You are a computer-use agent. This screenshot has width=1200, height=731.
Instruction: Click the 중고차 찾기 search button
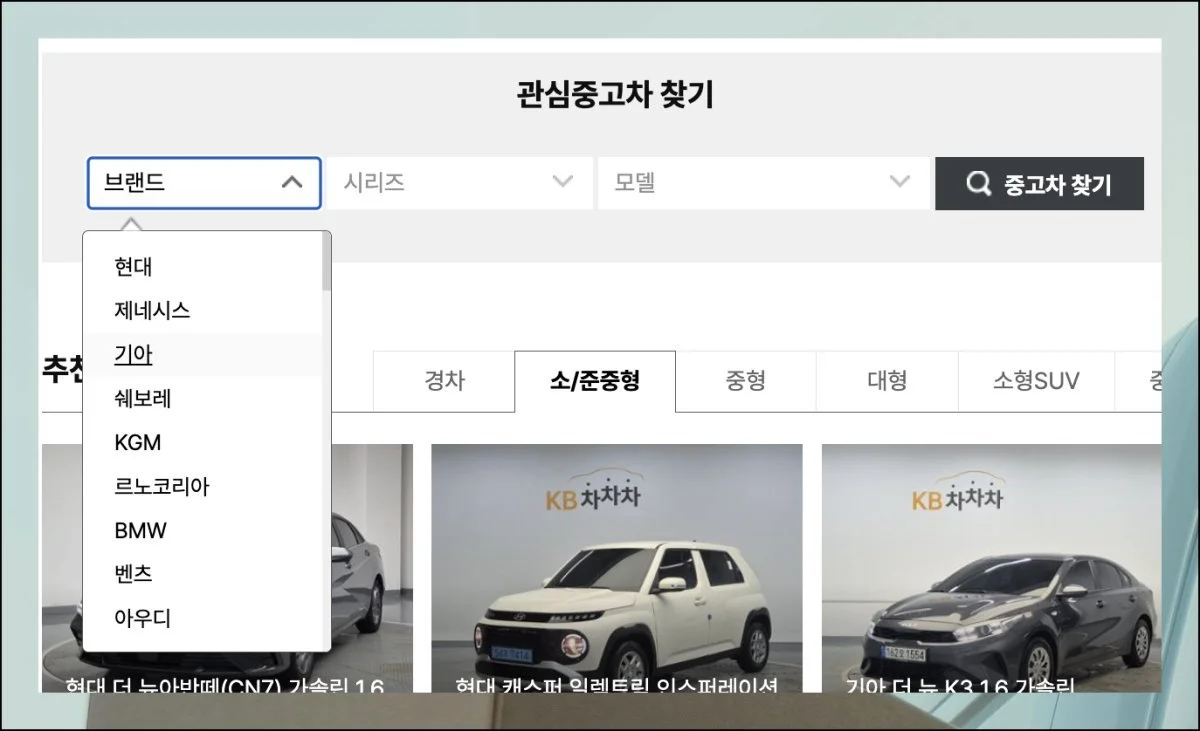(x=1039, y=183)
